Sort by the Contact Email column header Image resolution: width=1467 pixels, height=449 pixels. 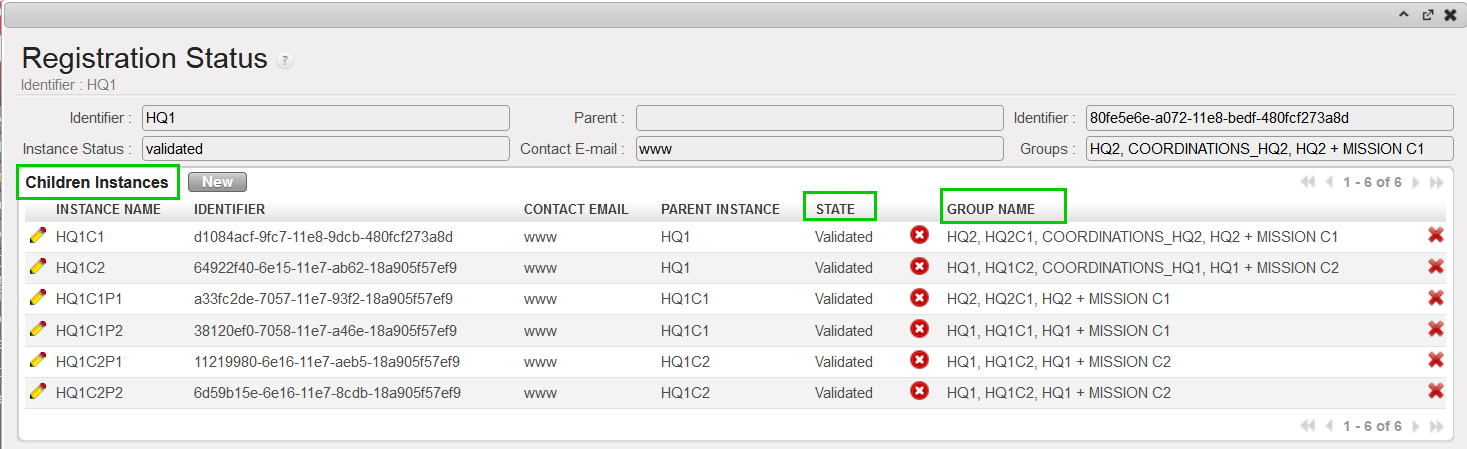[x=576, y=209]
